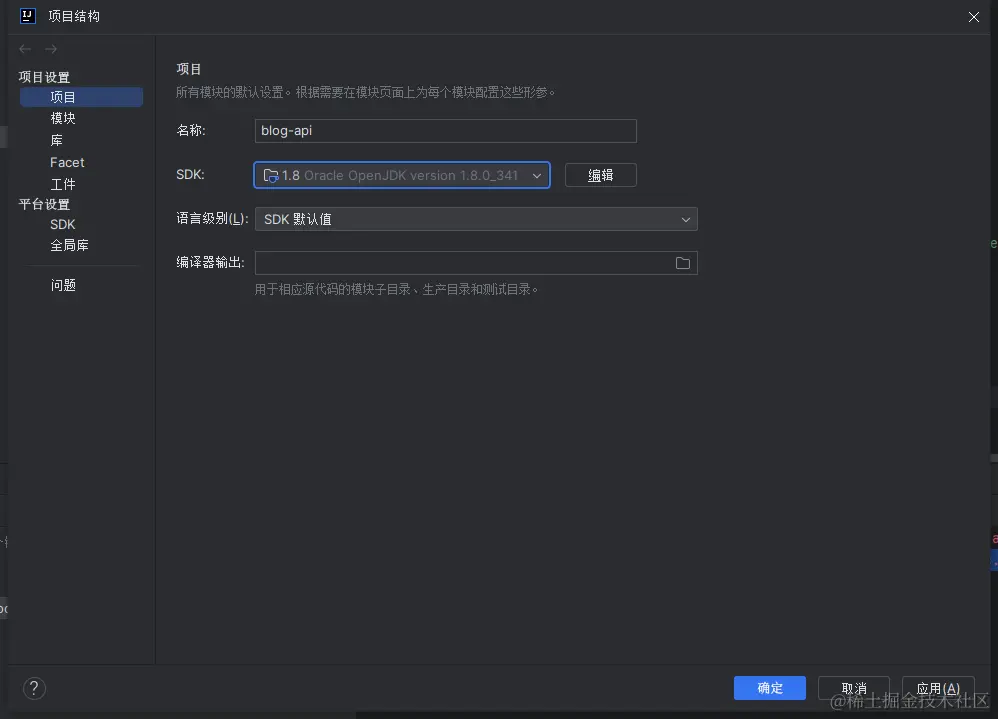
Task: Click the 项目设置 section header
Action: point(44,77)
